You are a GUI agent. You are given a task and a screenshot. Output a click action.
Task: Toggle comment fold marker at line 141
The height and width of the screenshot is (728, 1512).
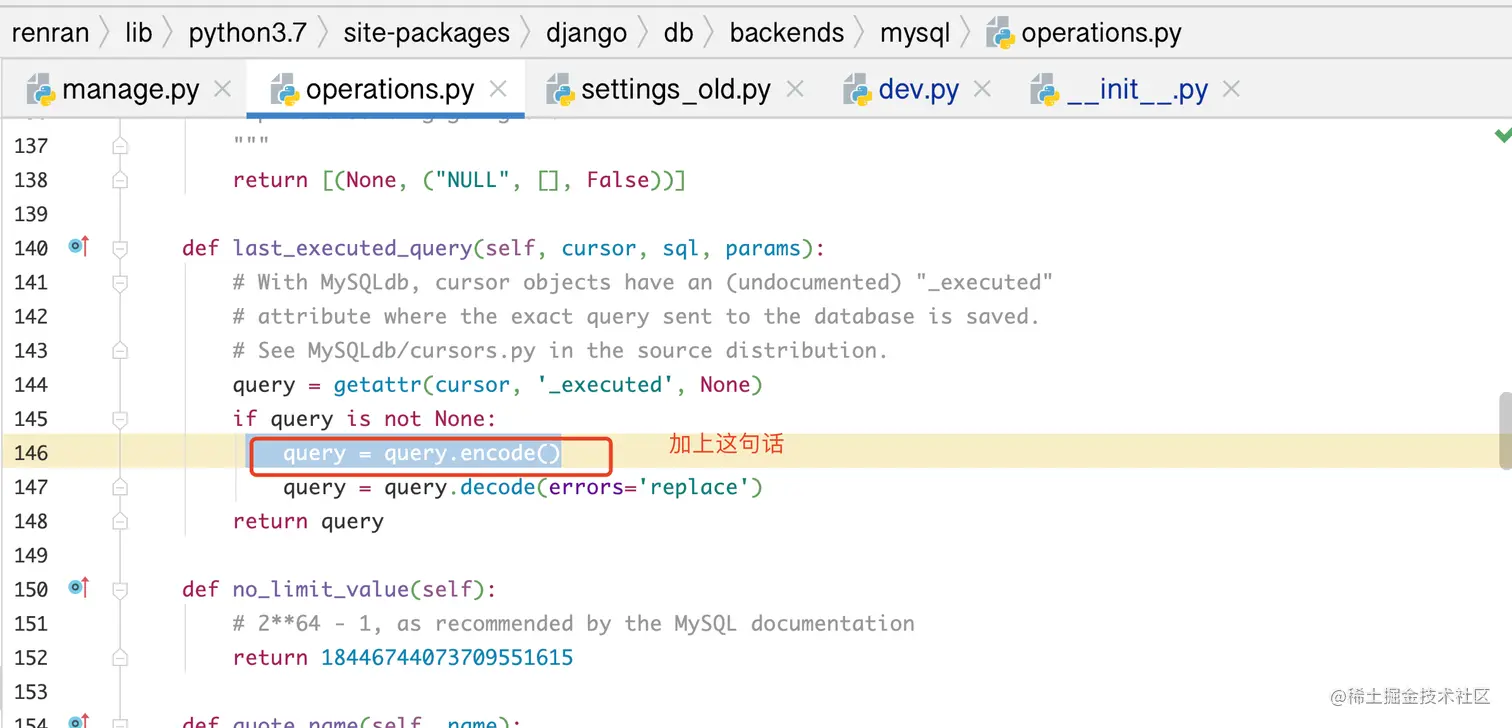(120, 282)
